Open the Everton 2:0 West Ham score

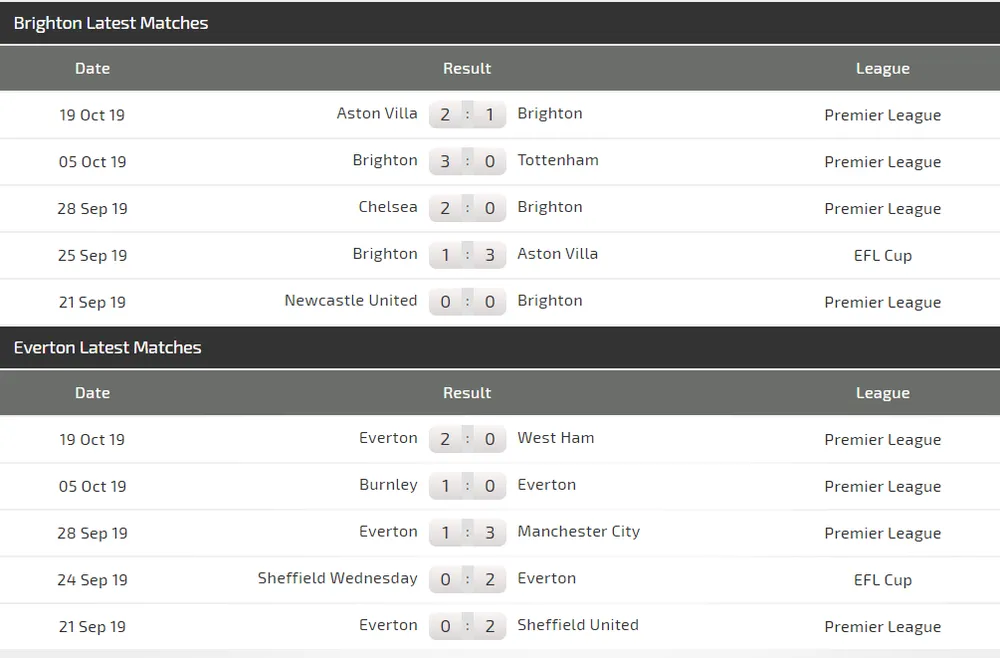click(467, 438)
